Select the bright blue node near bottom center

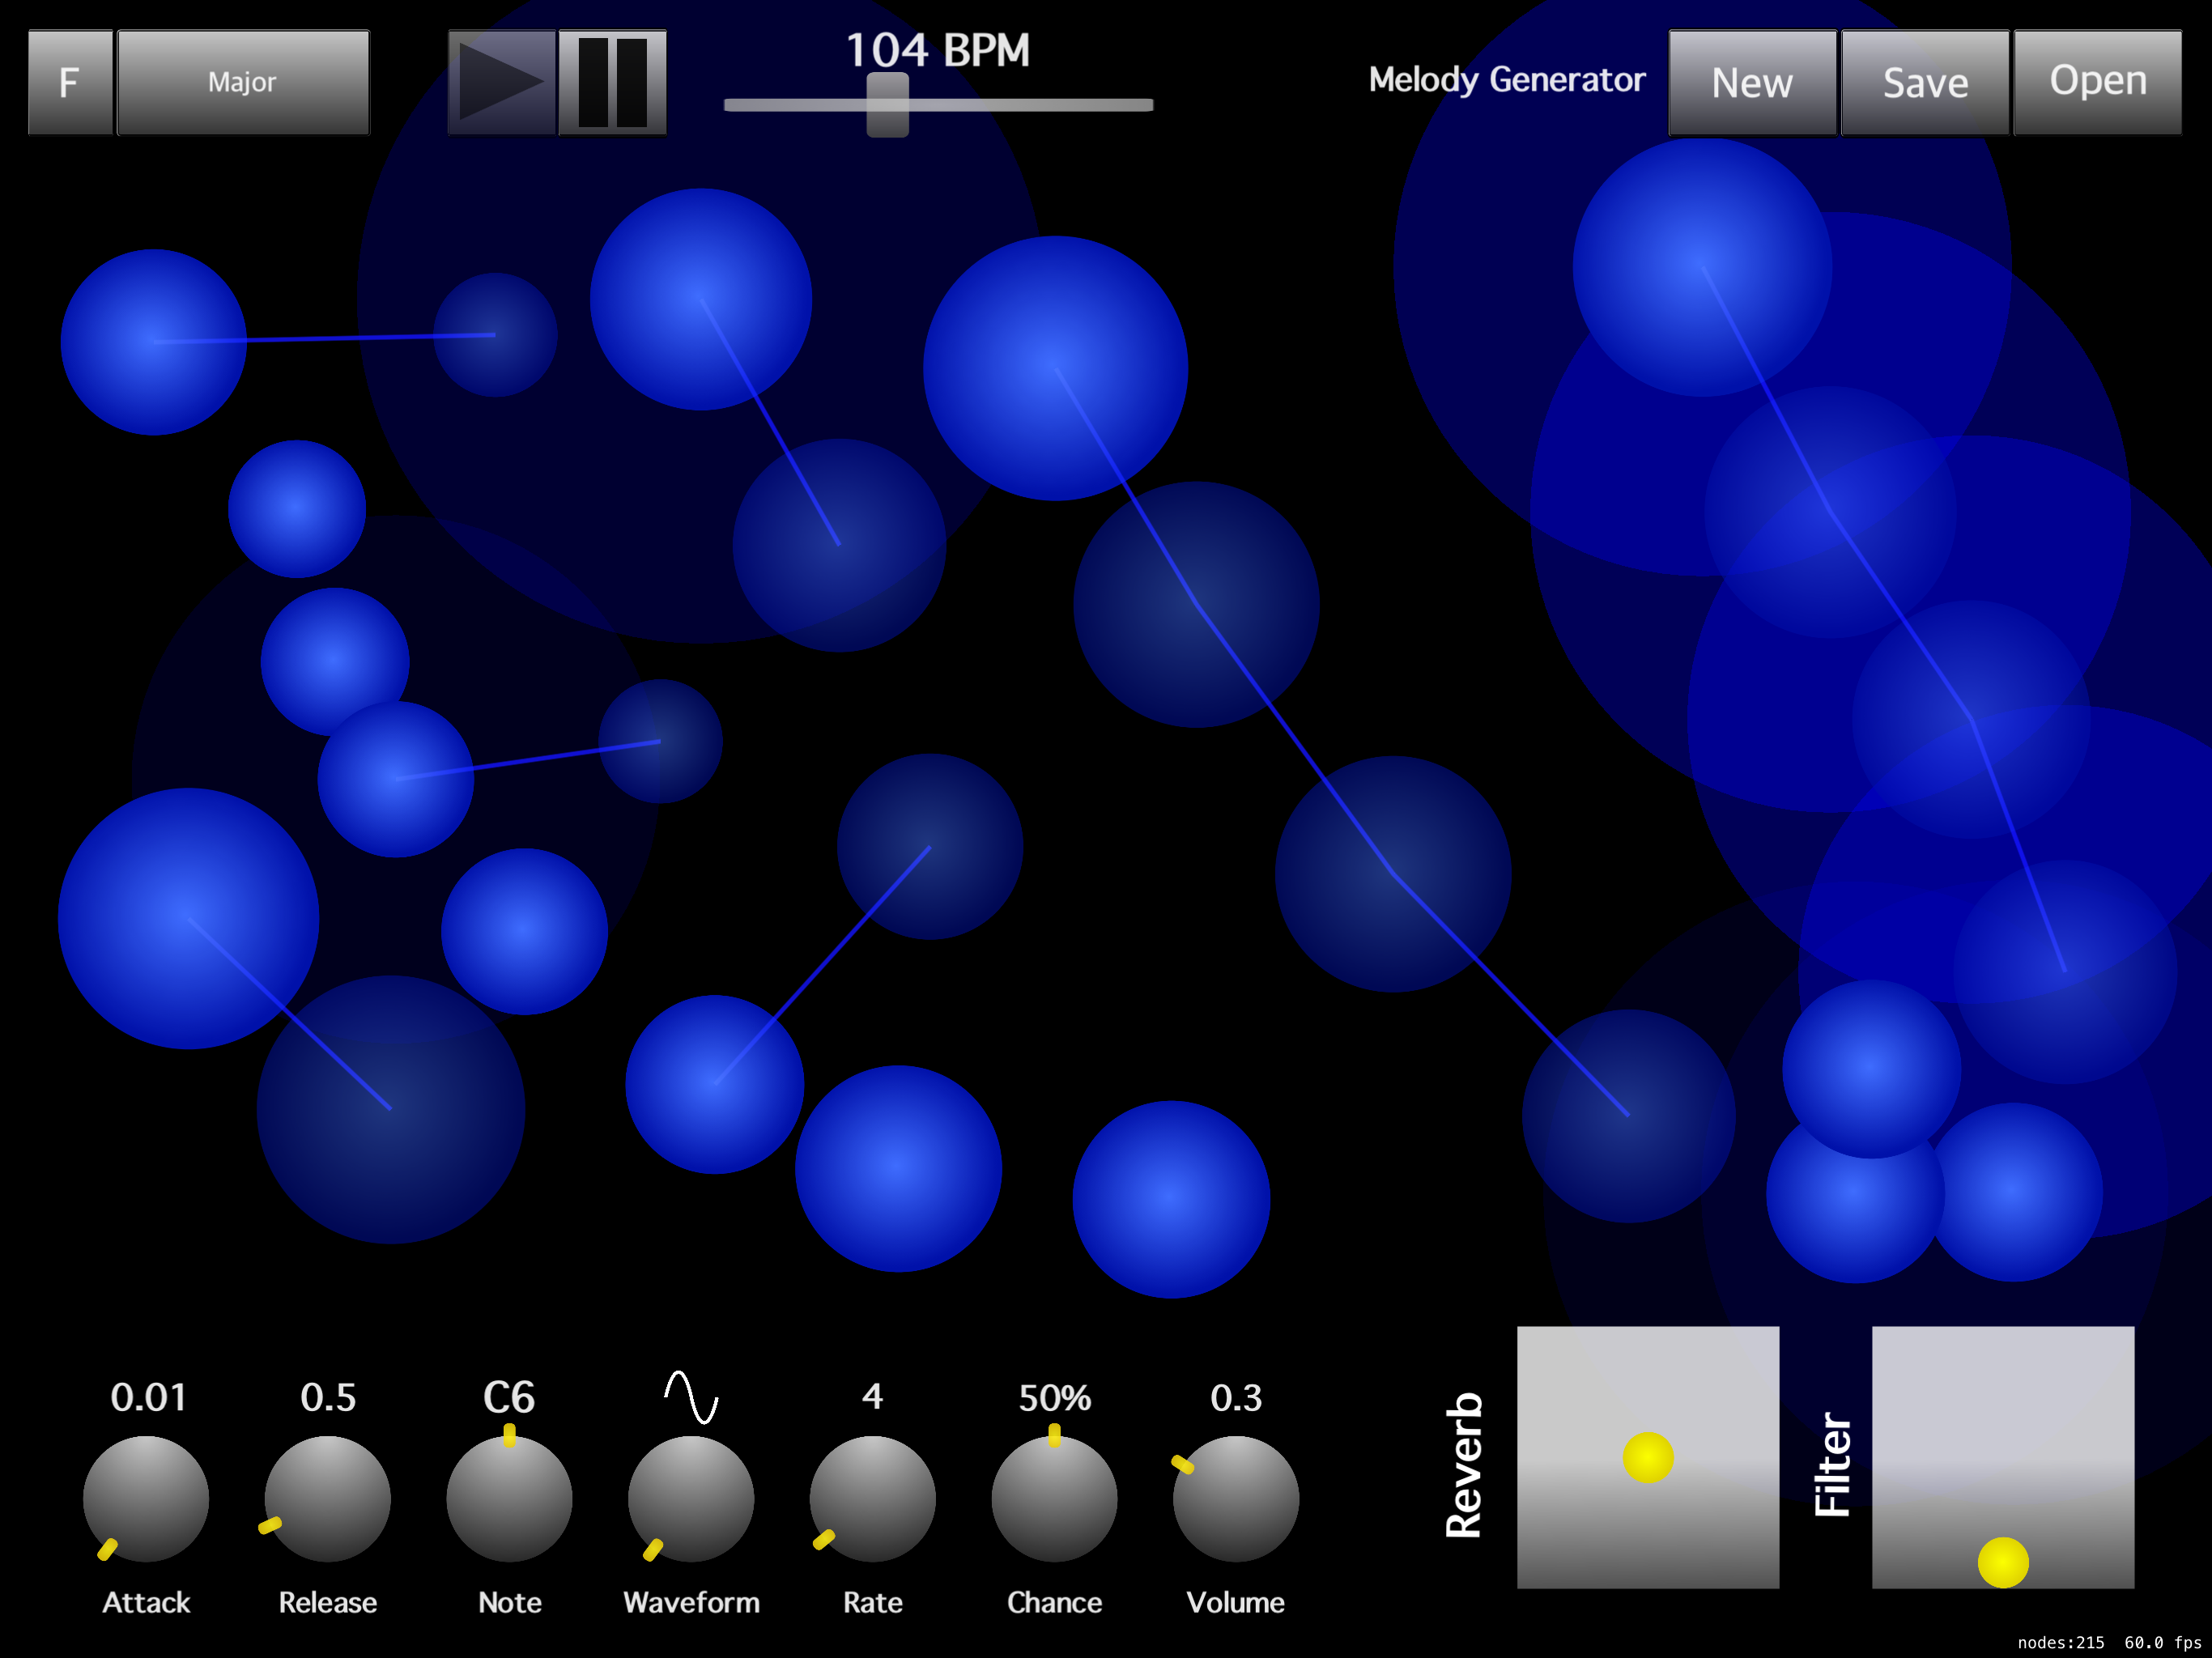coord(1171,1199)
